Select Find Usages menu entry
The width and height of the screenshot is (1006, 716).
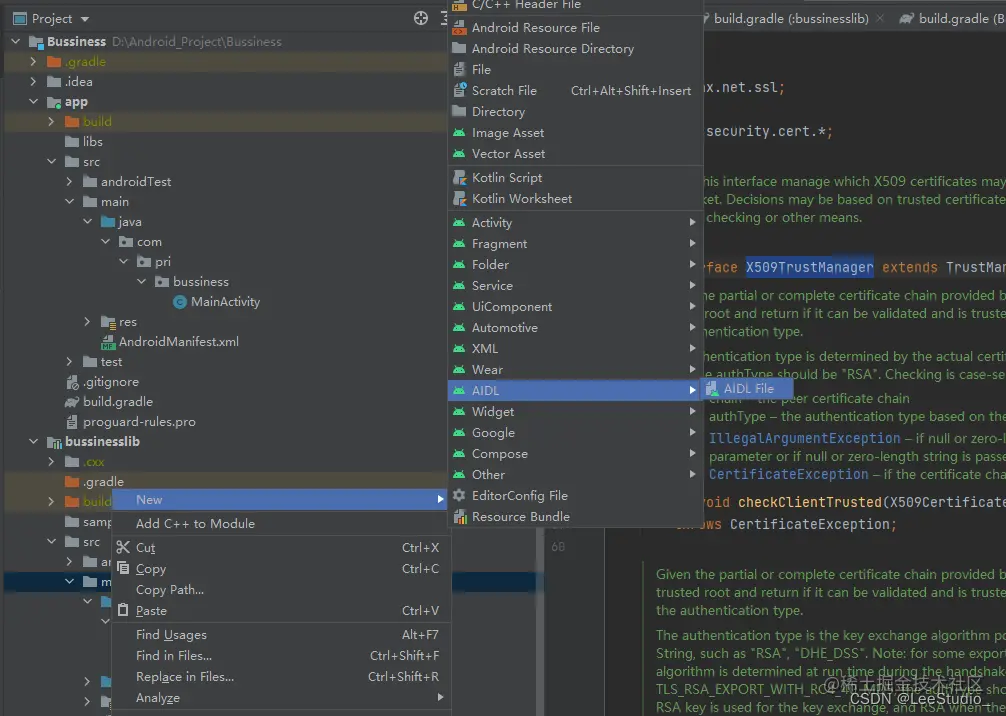(x=280, y=635)
